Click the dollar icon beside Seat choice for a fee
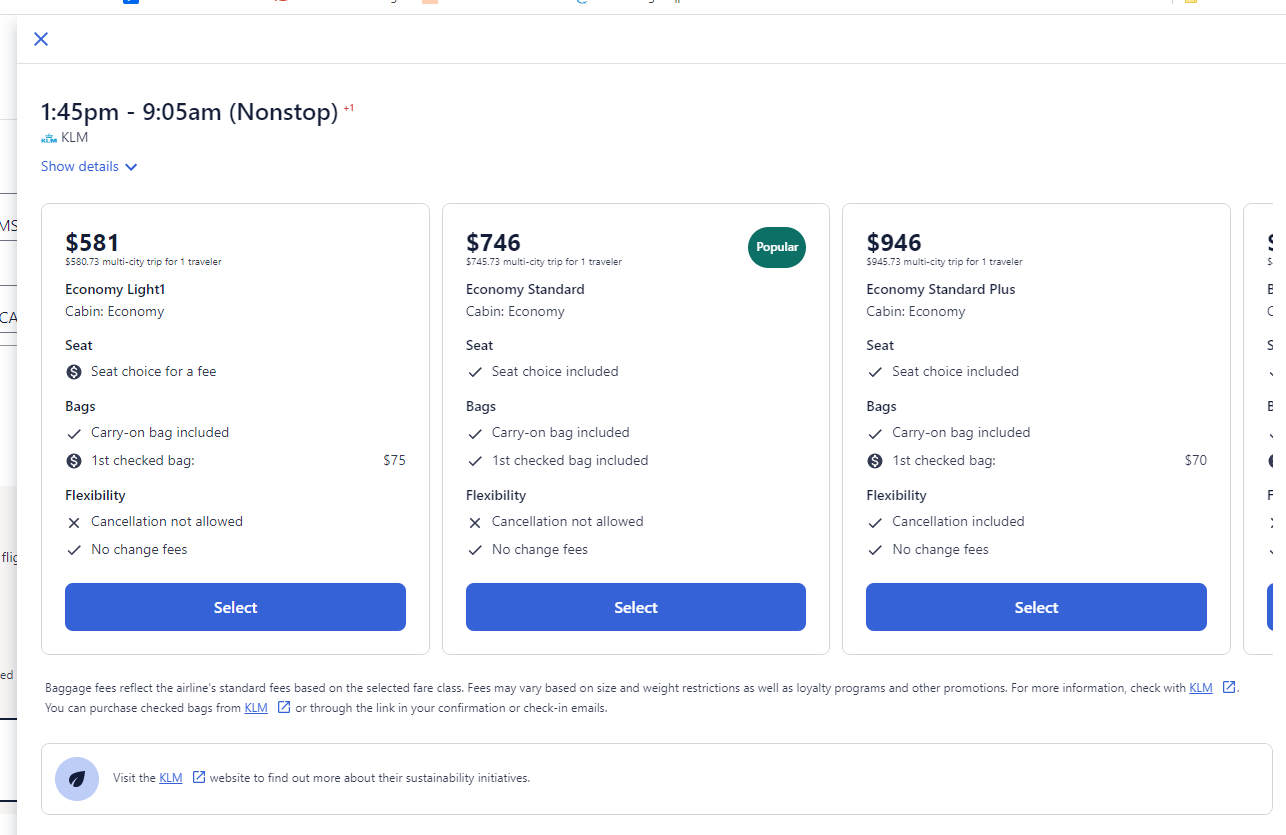 point(74,372)
